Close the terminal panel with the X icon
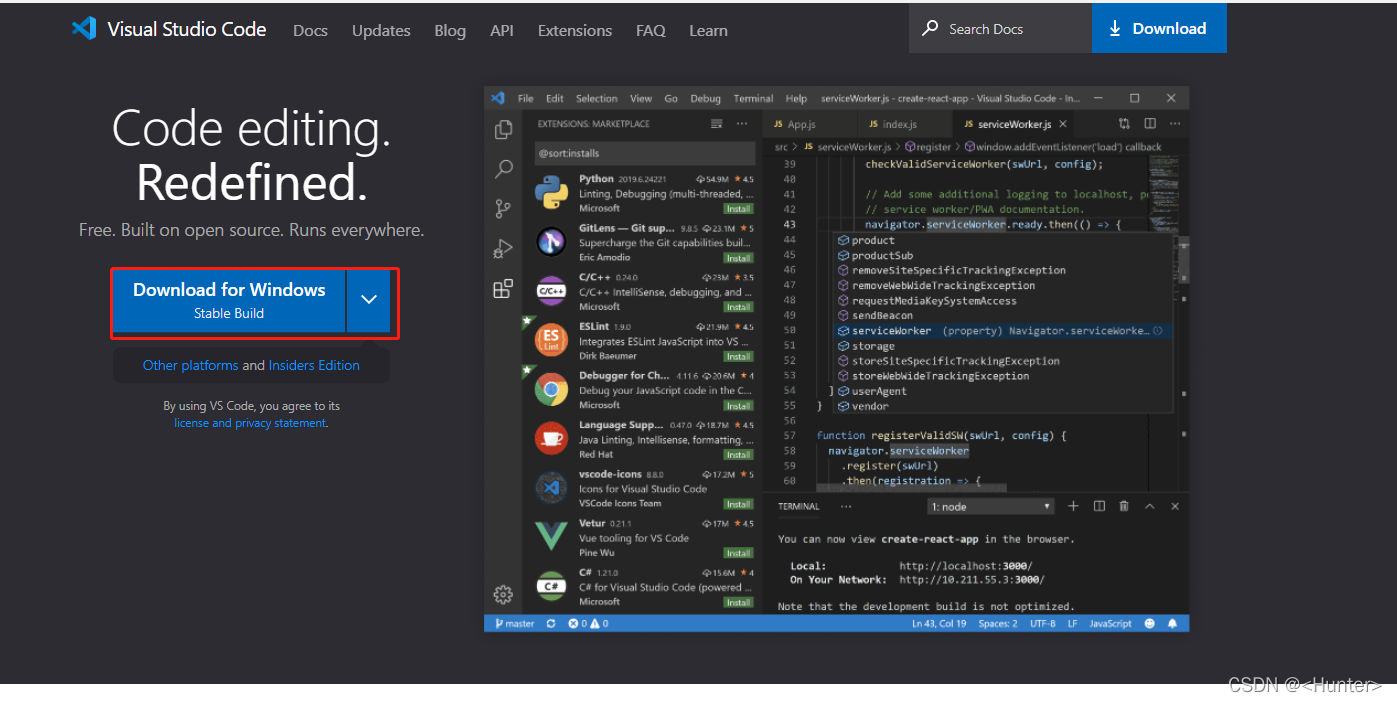The height and width of the screenshot is (702, 1397). 1175,506
